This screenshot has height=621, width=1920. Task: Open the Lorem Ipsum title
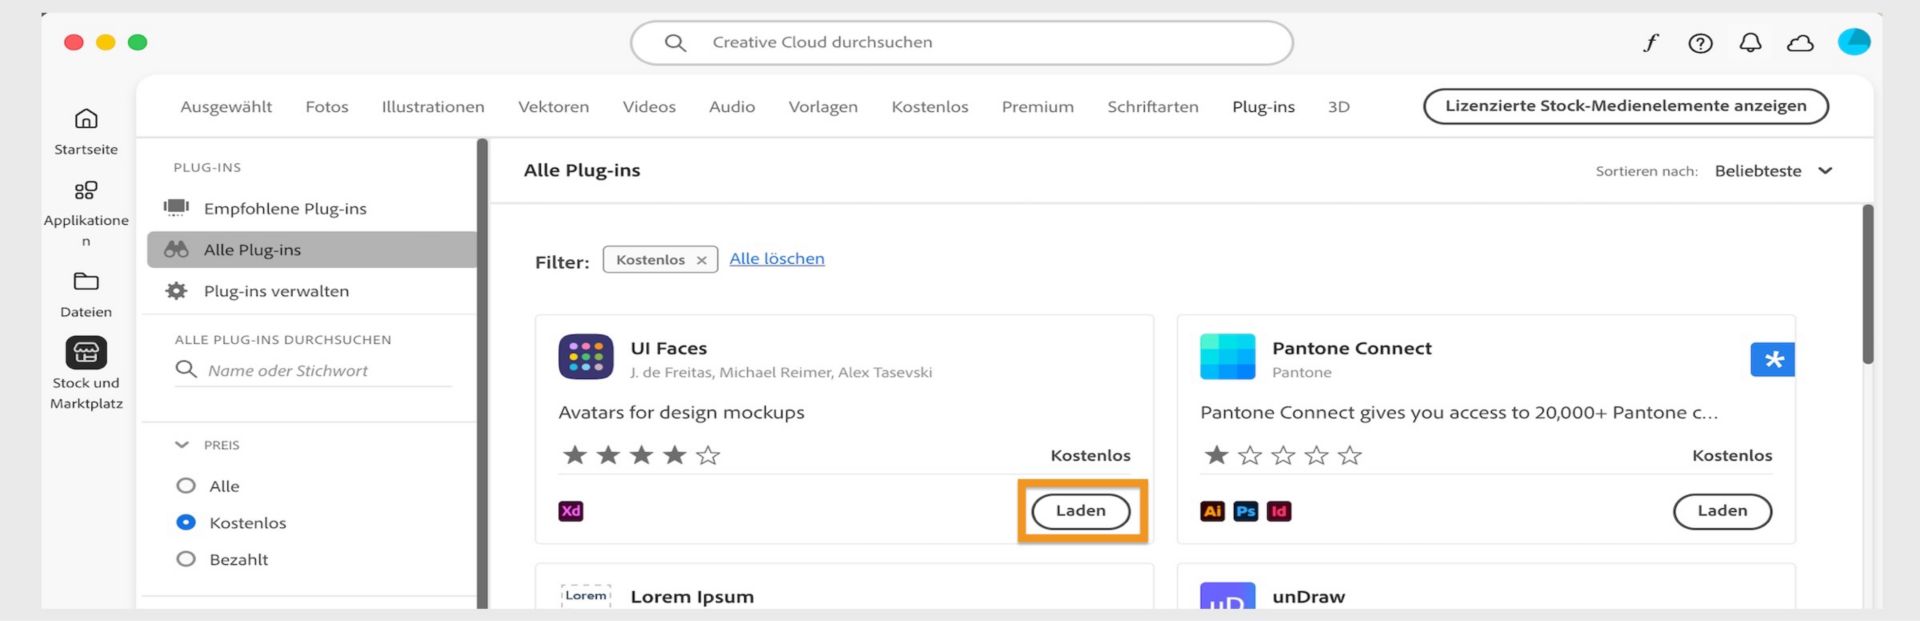tap(692, 597)
